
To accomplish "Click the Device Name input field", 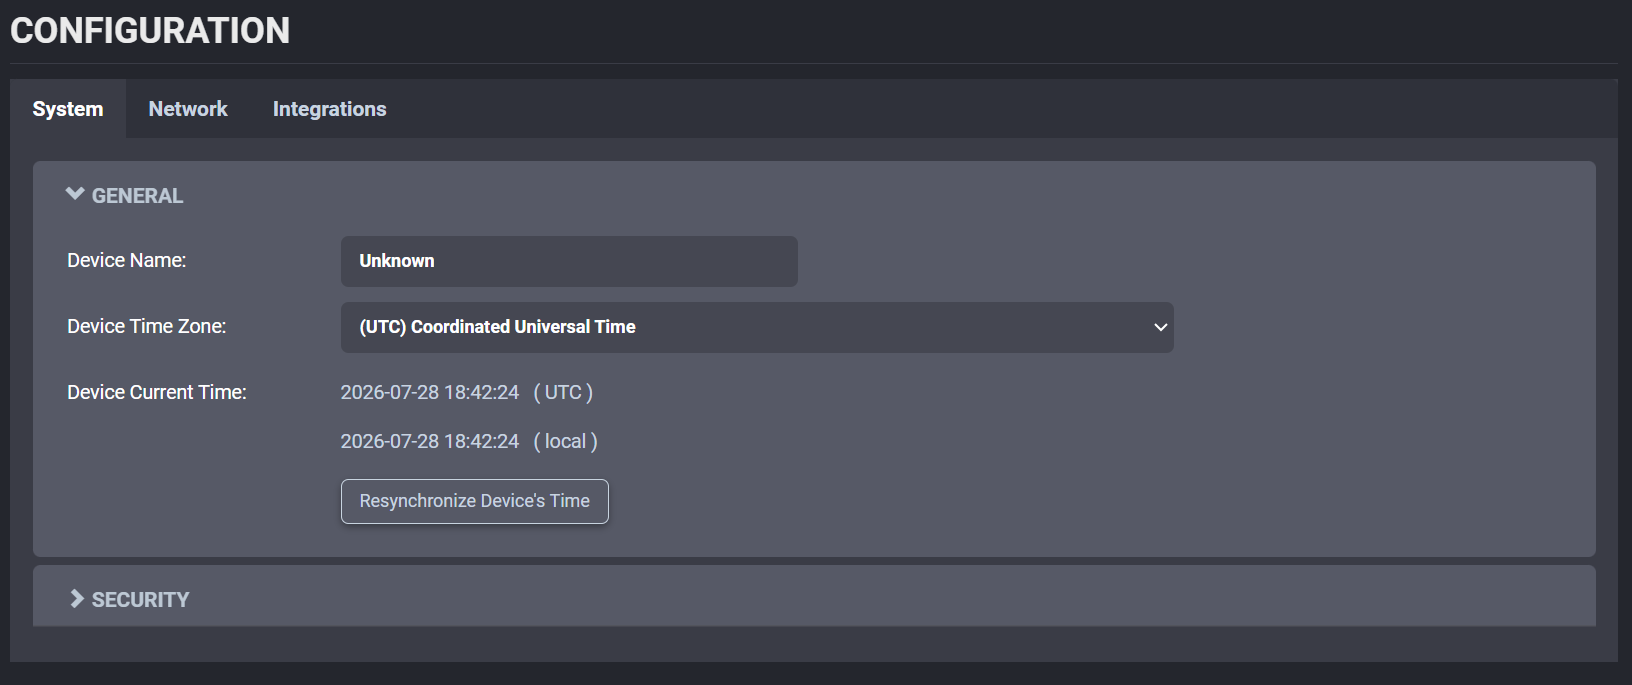I will tap(569, 261).
